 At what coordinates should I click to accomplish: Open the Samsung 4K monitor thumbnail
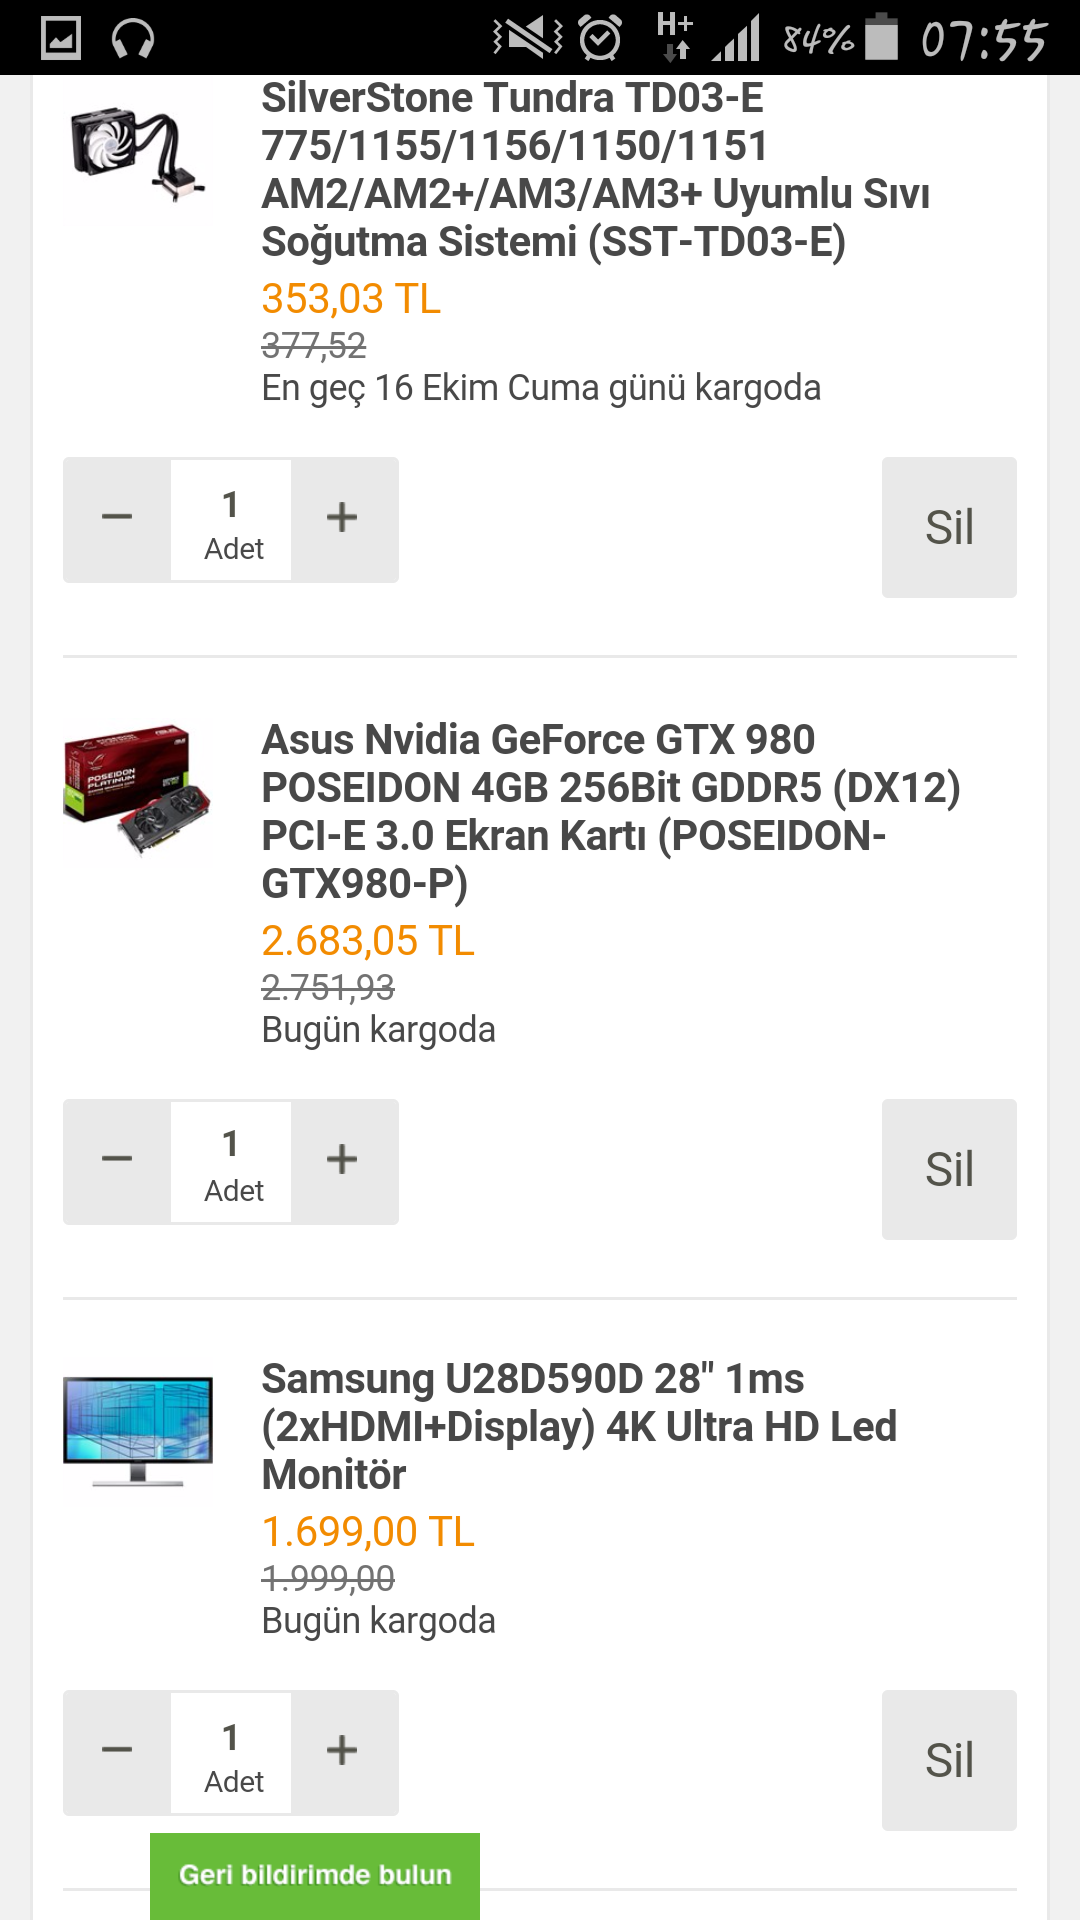(x=138, y=1431)
